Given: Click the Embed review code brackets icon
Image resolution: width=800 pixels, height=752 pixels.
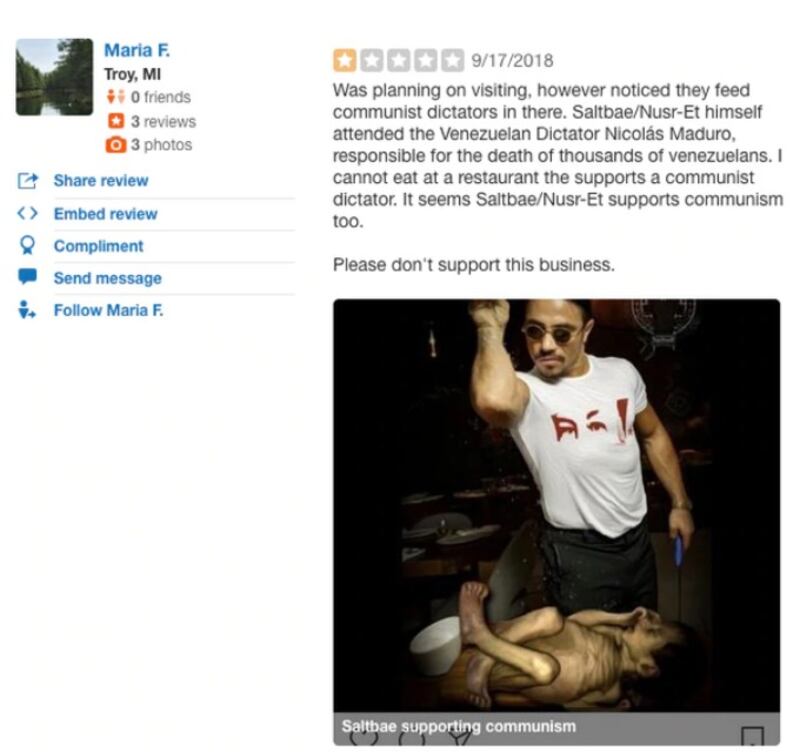Looking at the screenshot, I should click(x=27, y=213).
